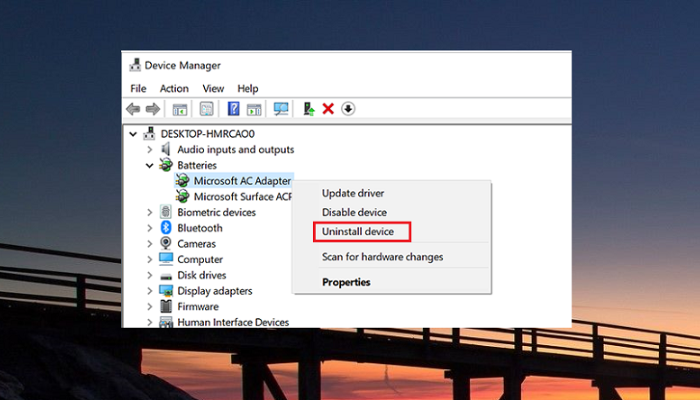
Task: Select Update driver in the context menu
Action: tap(352, 193)
